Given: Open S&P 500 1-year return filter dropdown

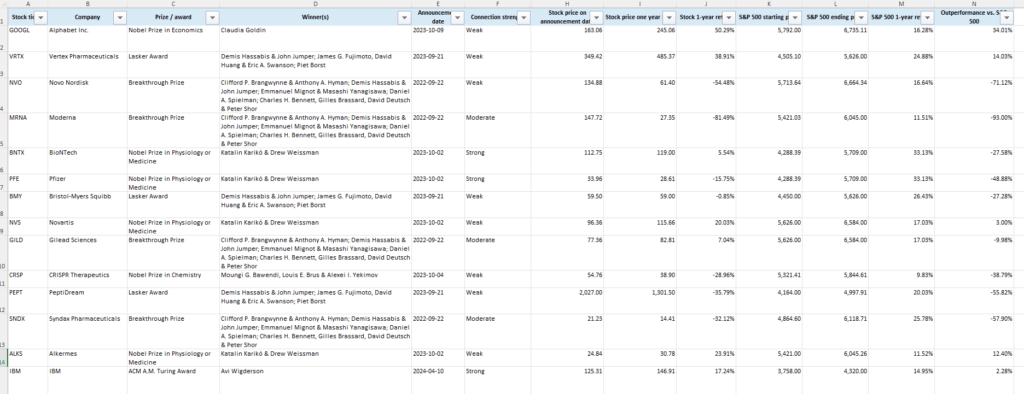Looking at the screenshot, I should (x=927, y=18).
